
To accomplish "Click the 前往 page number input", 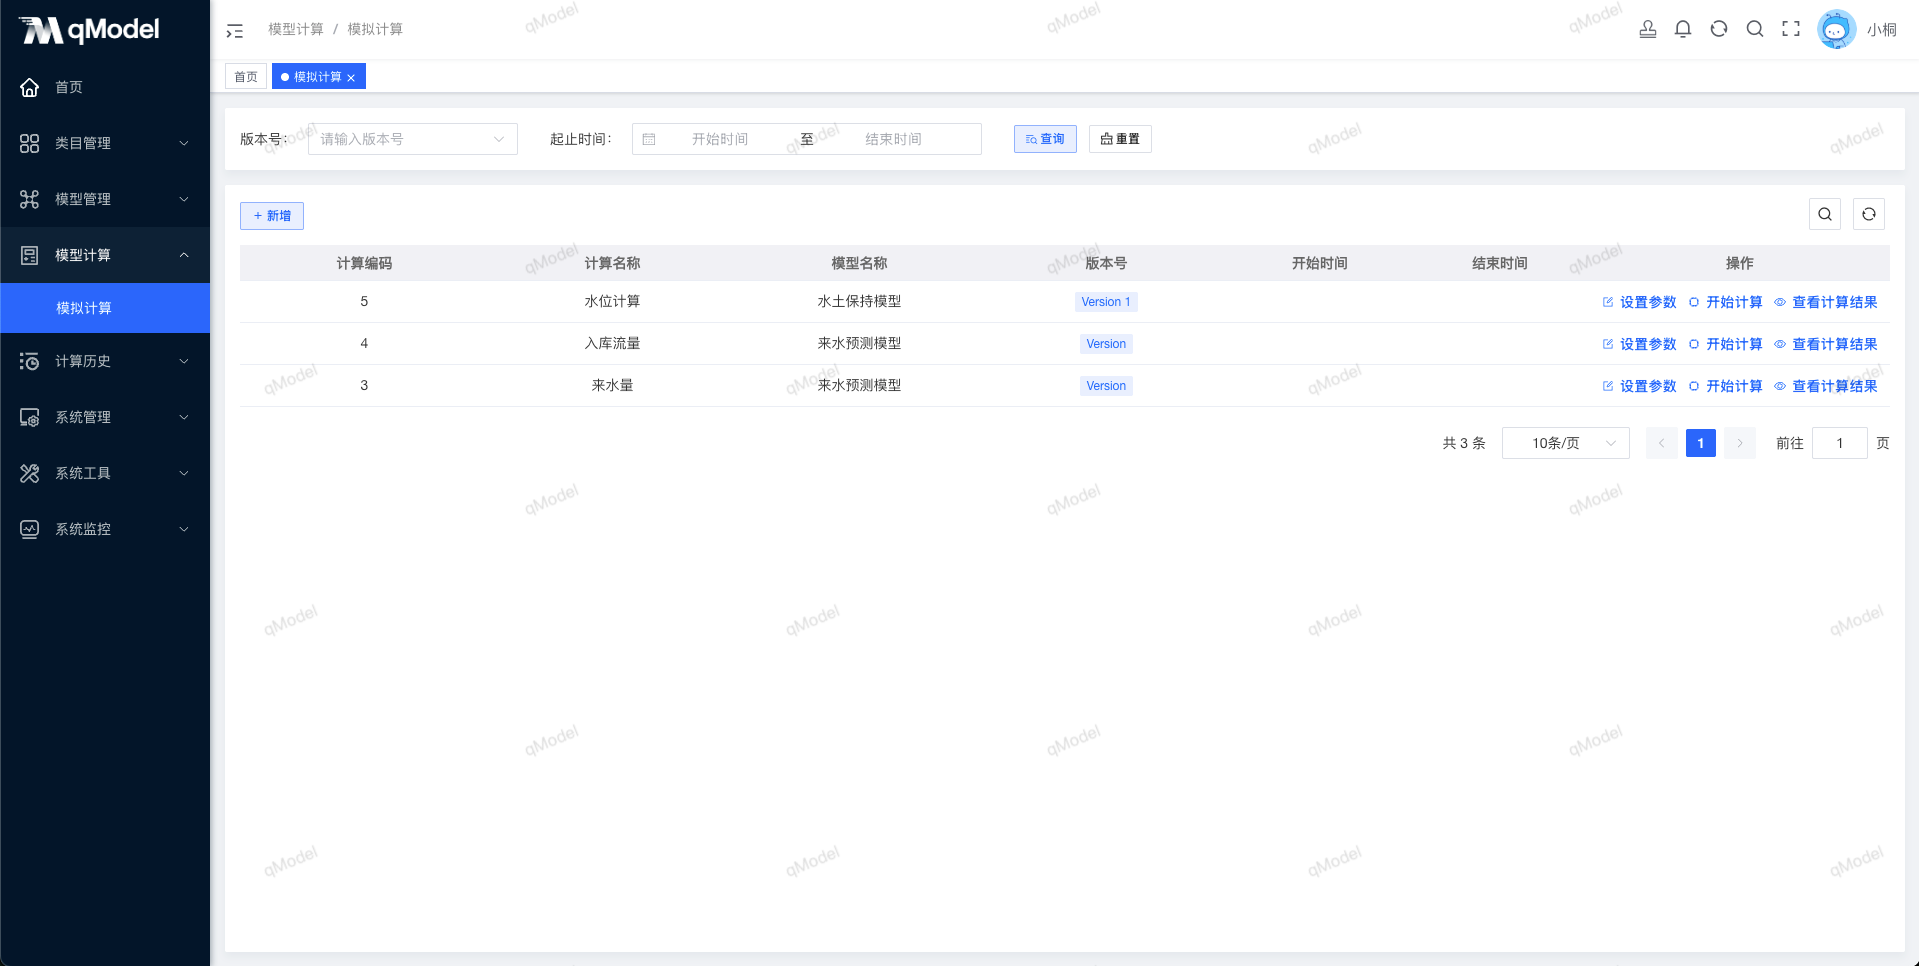I will (x=1839, y=443).
